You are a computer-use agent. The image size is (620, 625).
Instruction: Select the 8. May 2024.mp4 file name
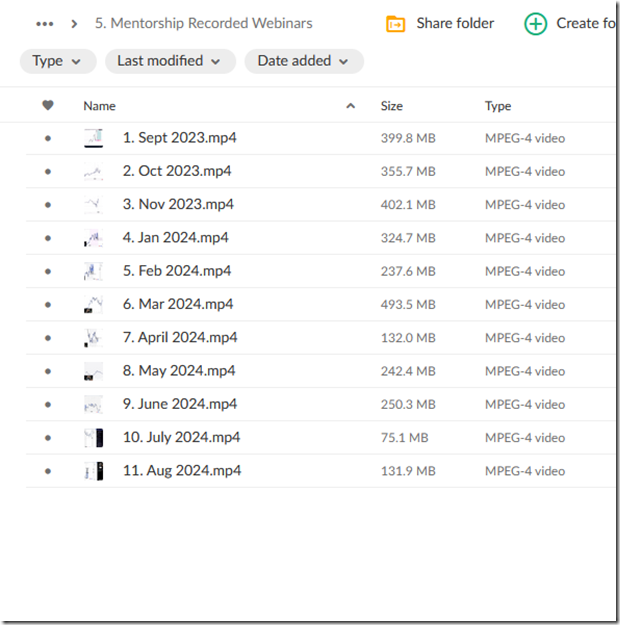pos(179,371)
